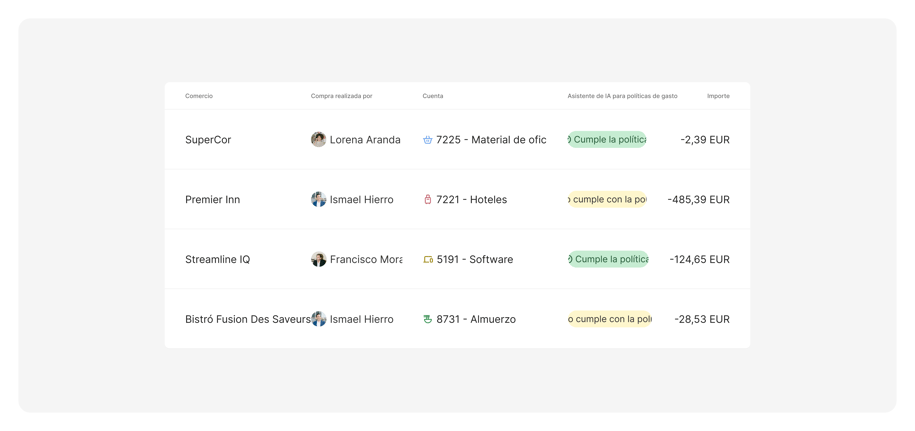Image resolution: width=915 pixels, height=431 pixels.
Task: Select the SuperCor merchant name
Action: pyautogui.click(x=208, y=140)
